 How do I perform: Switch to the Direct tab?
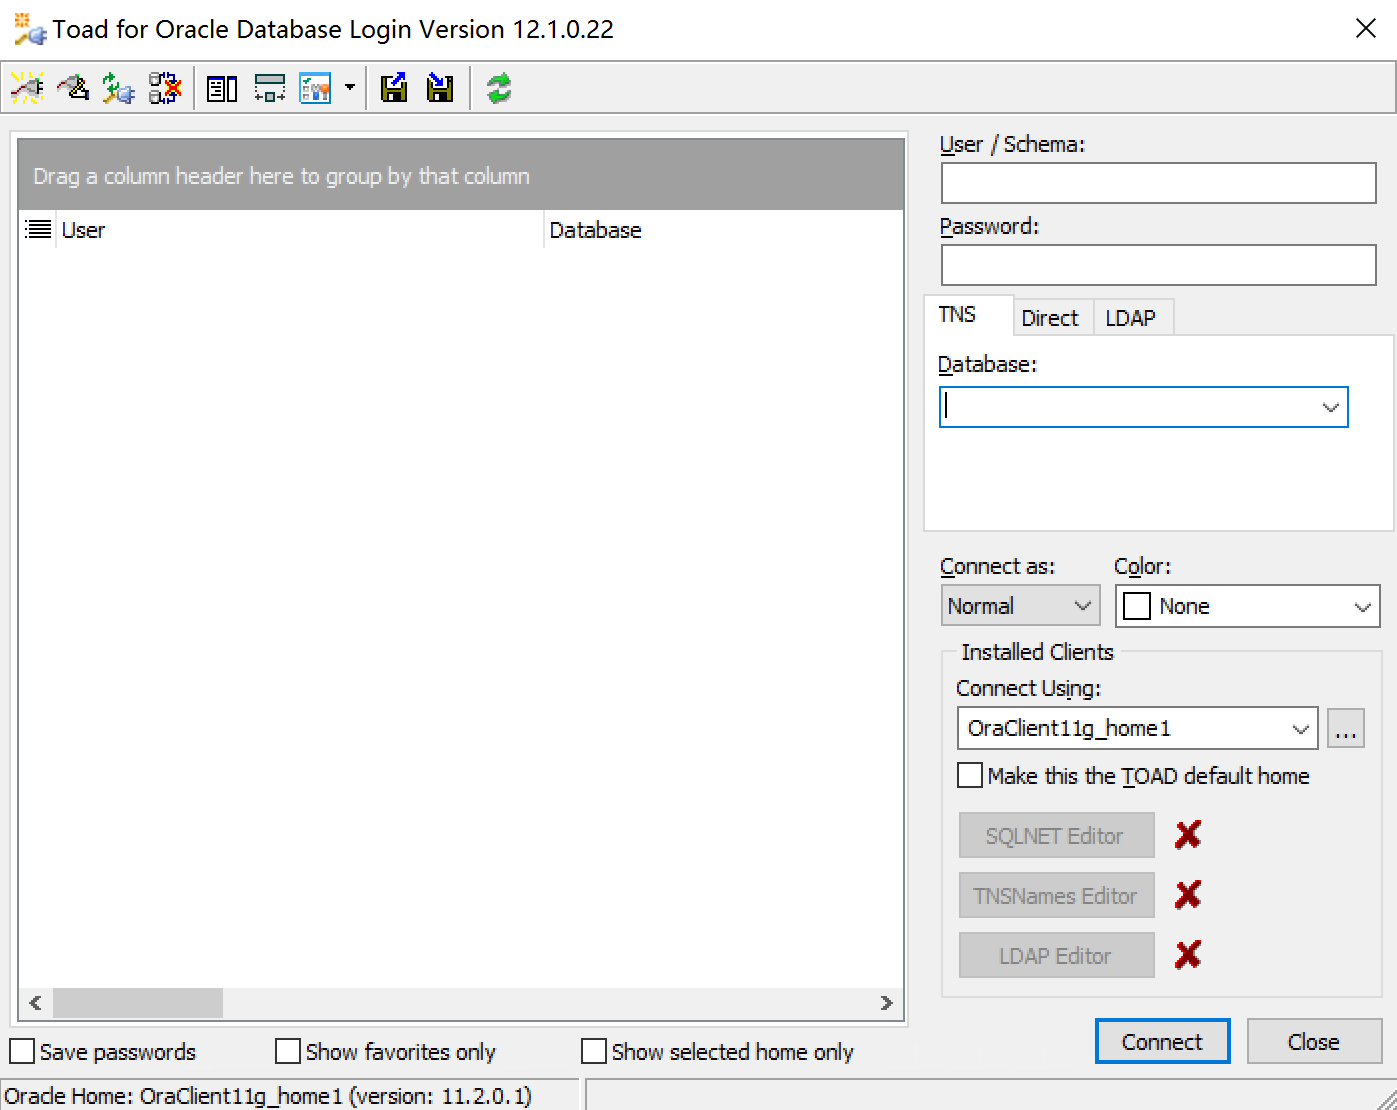(x=1050, y=318)
